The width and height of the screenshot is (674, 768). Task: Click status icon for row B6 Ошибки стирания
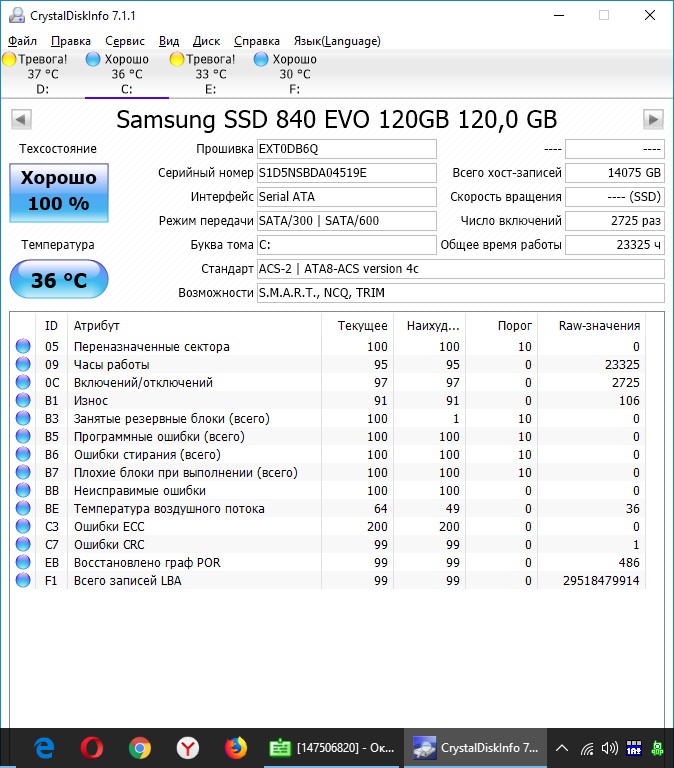[23, 455]
